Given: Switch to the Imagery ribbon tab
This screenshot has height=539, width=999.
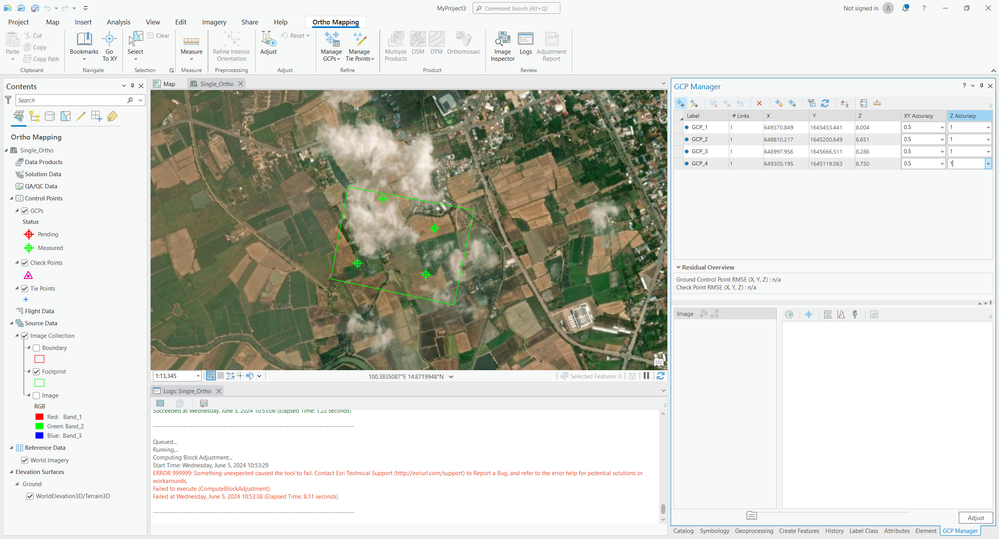Looking at the screenshot, I should 214,22.
